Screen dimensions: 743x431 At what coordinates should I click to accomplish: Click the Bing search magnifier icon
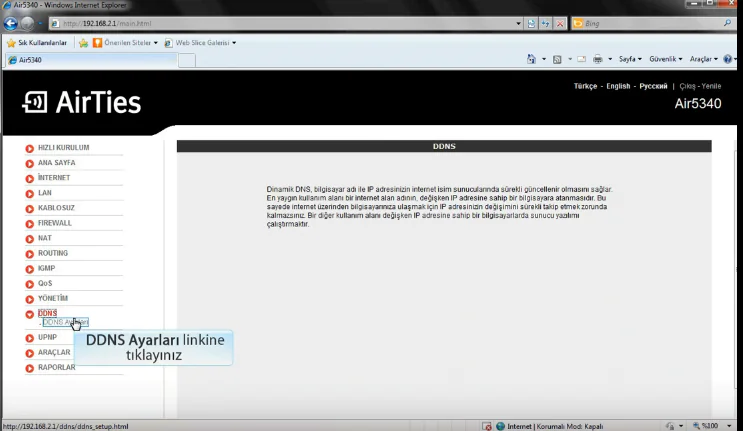727,23
